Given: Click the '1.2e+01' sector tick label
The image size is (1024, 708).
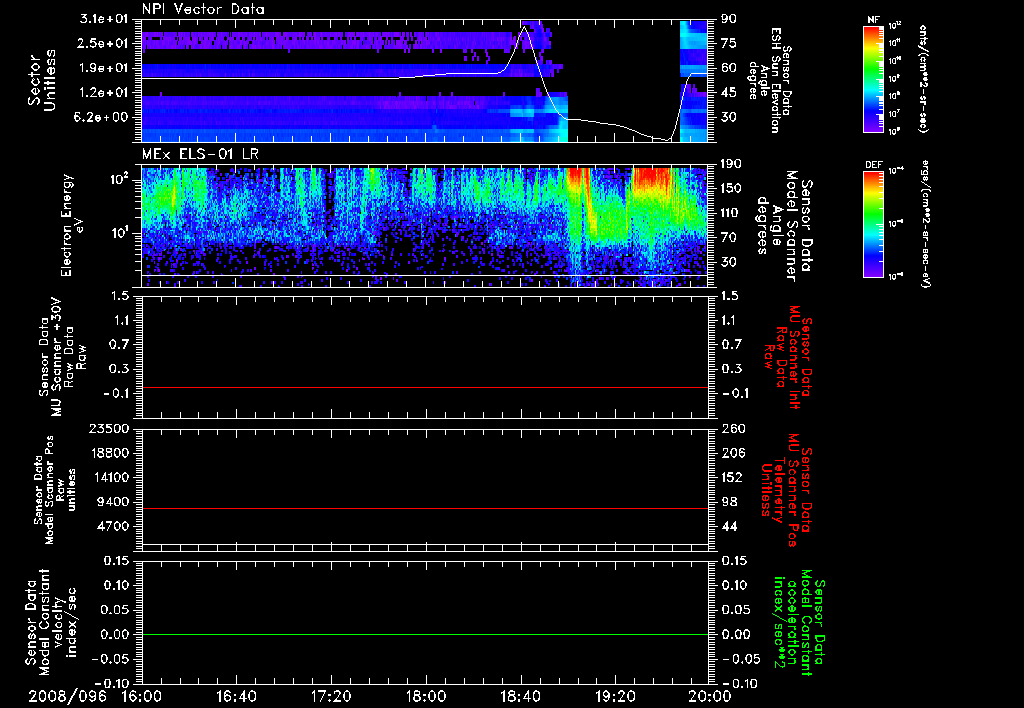Looking at the screenshot, I should pos(104,93).
